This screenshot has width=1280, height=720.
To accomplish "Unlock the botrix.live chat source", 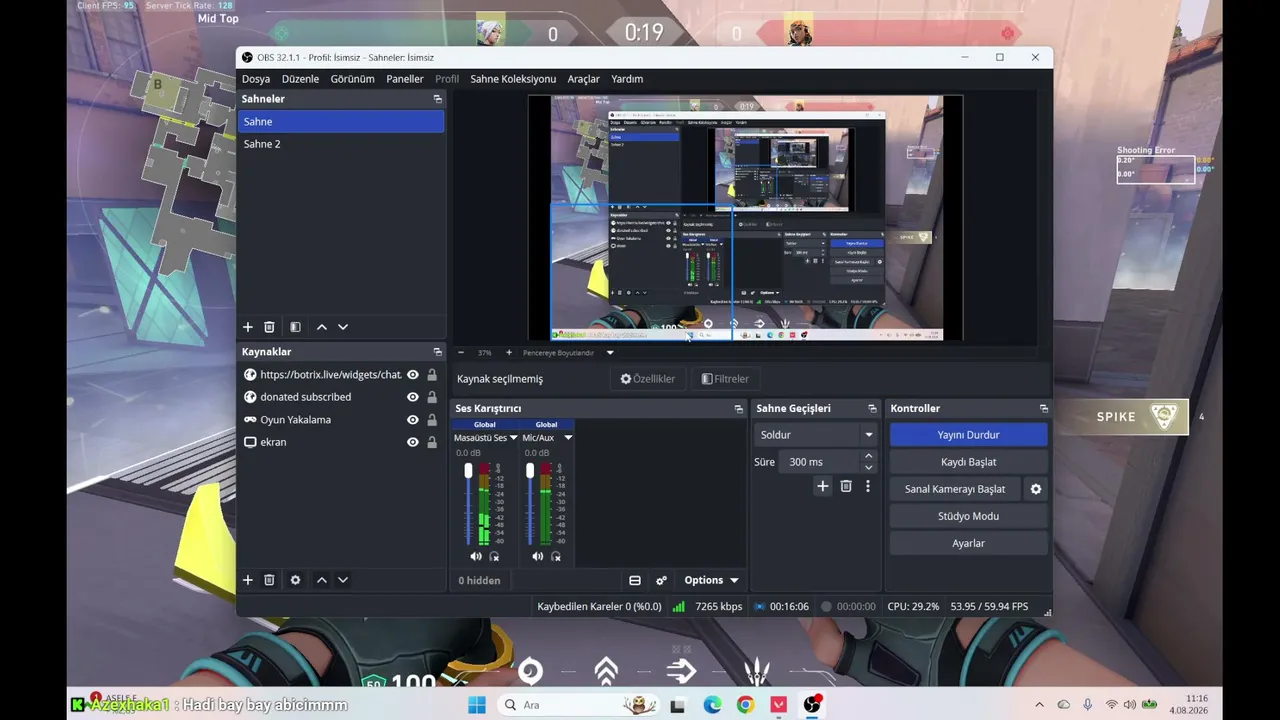I will click(x=432, y=375).
